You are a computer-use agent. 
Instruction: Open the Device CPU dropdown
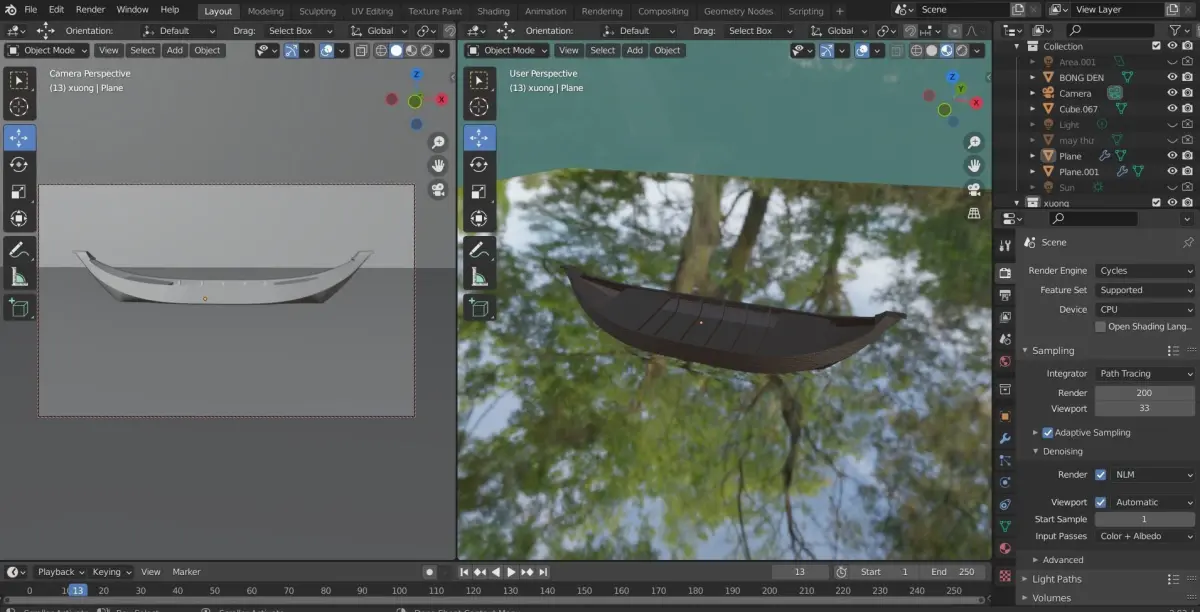1145,309
